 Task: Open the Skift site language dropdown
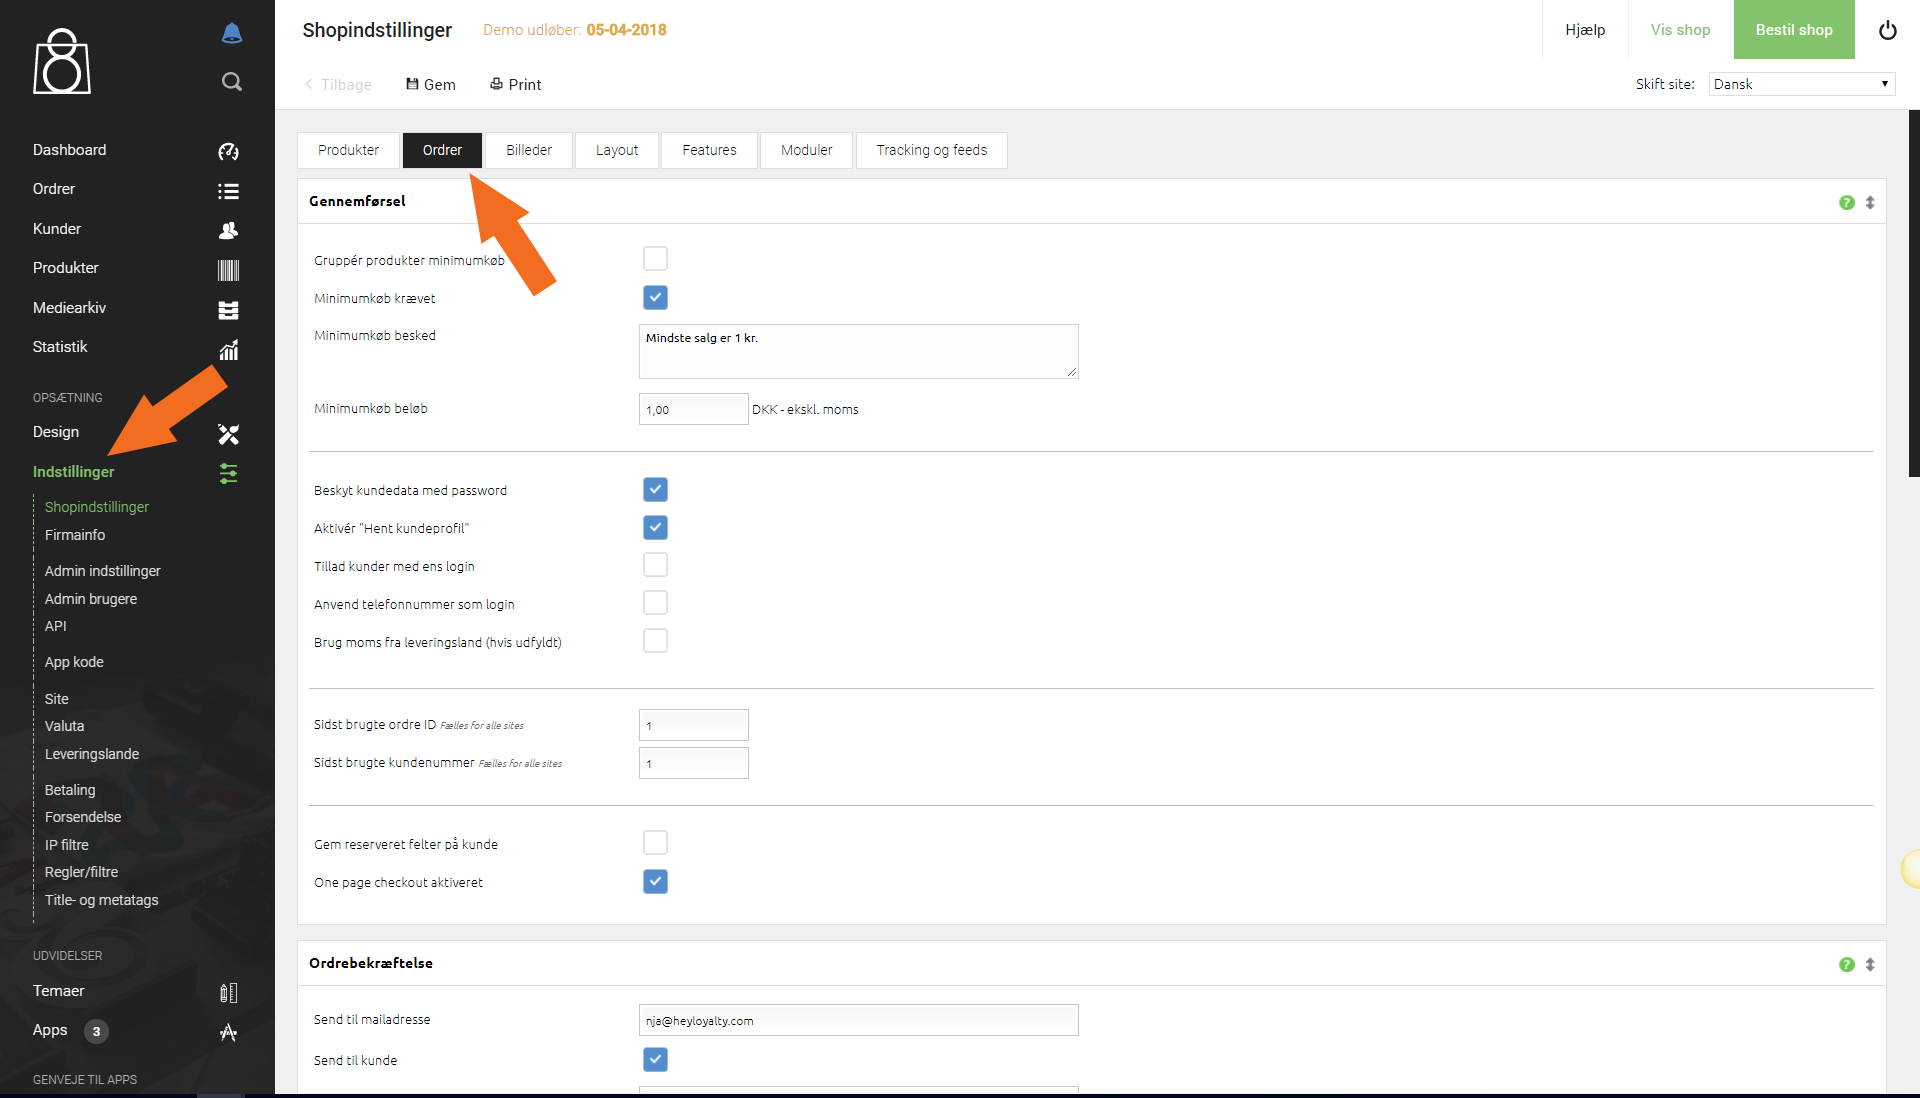point(1802,84)
